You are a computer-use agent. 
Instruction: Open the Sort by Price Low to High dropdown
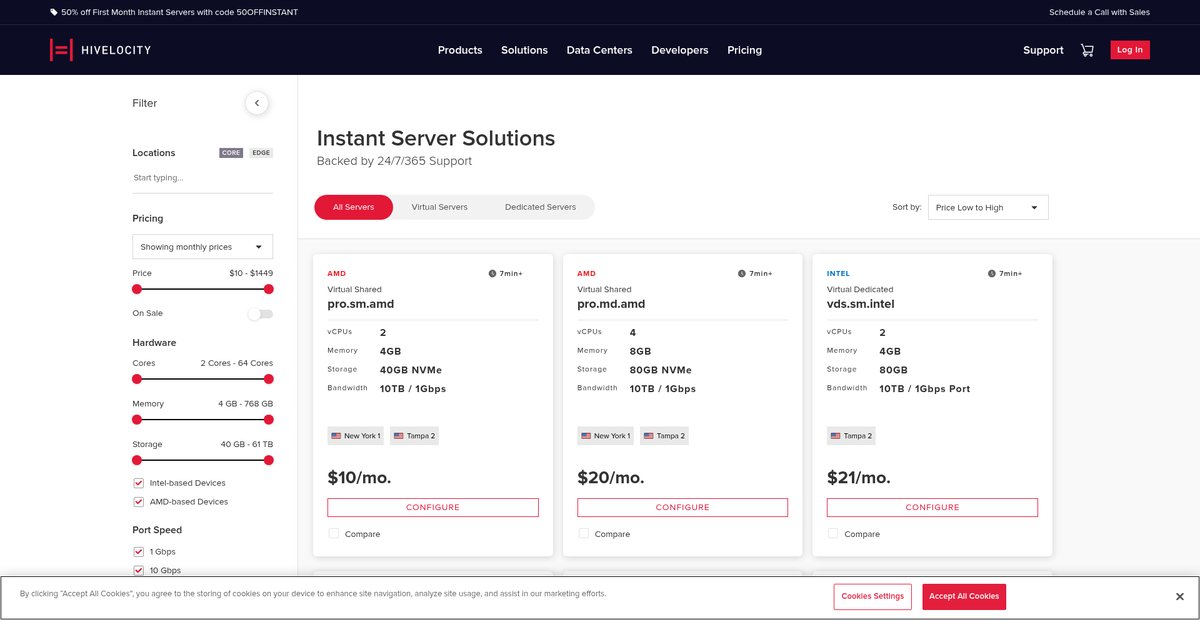coord(988,207)
